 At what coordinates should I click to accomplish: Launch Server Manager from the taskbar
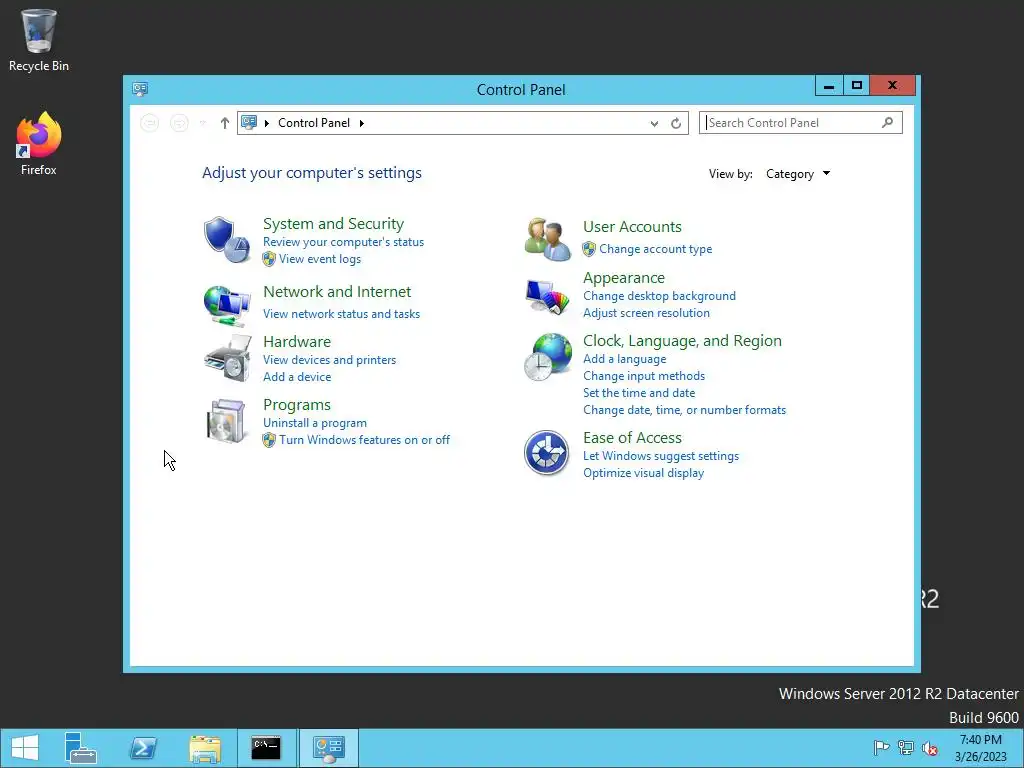[x=80, y=748]
